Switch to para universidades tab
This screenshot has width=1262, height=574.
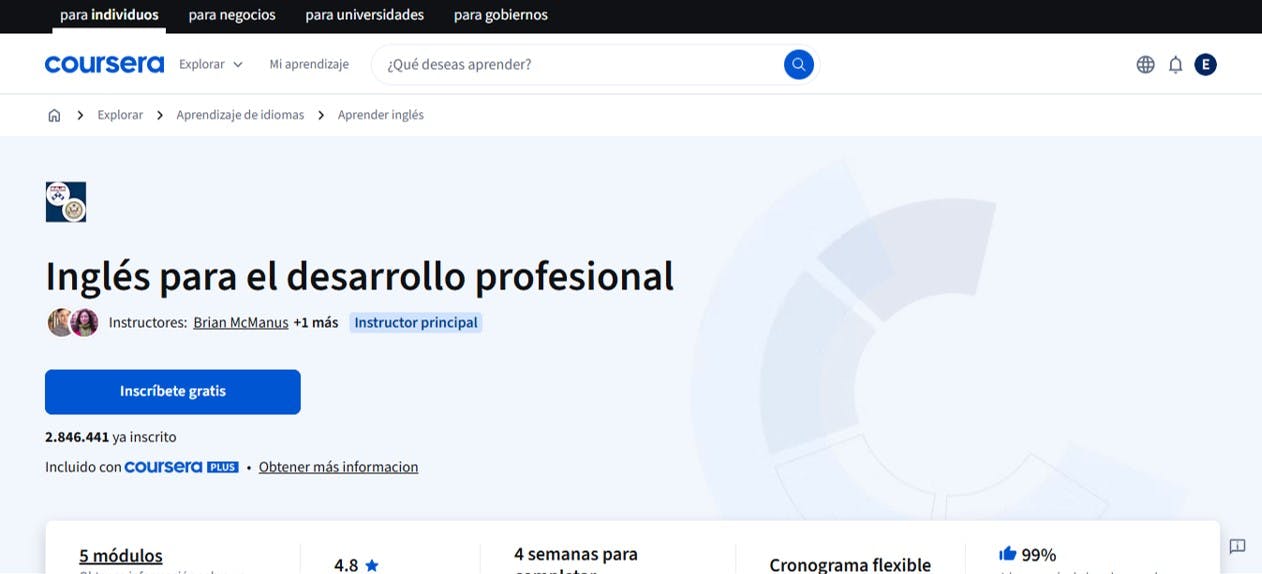coord(365,15)
